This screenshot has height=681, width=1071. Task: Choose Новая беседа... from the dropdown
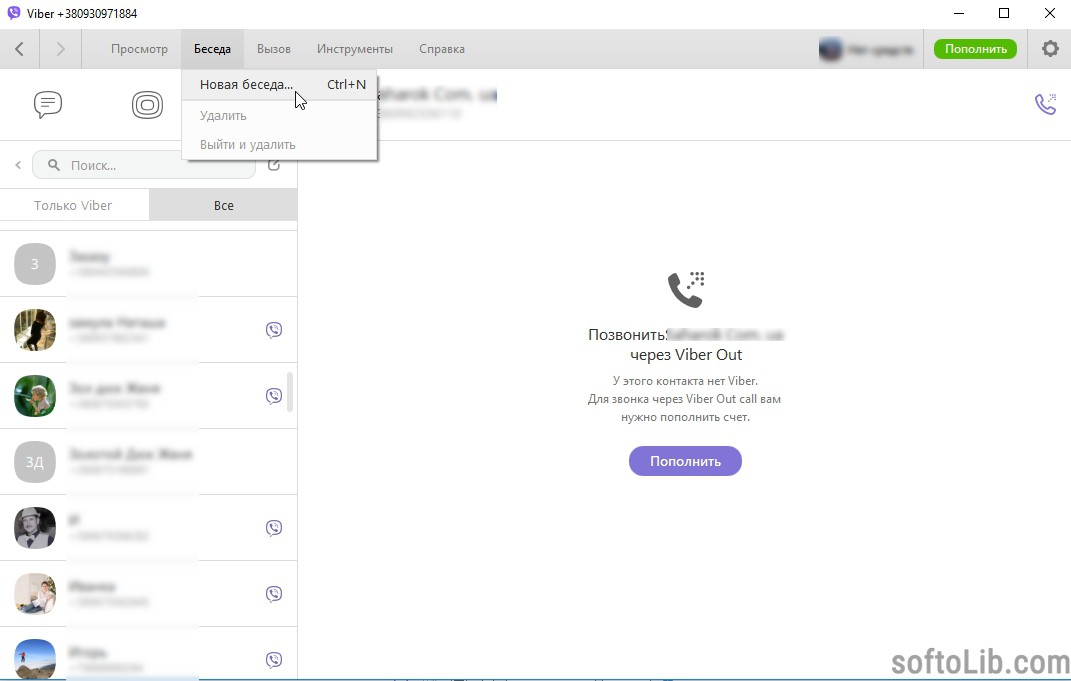[x=279, y=85]
